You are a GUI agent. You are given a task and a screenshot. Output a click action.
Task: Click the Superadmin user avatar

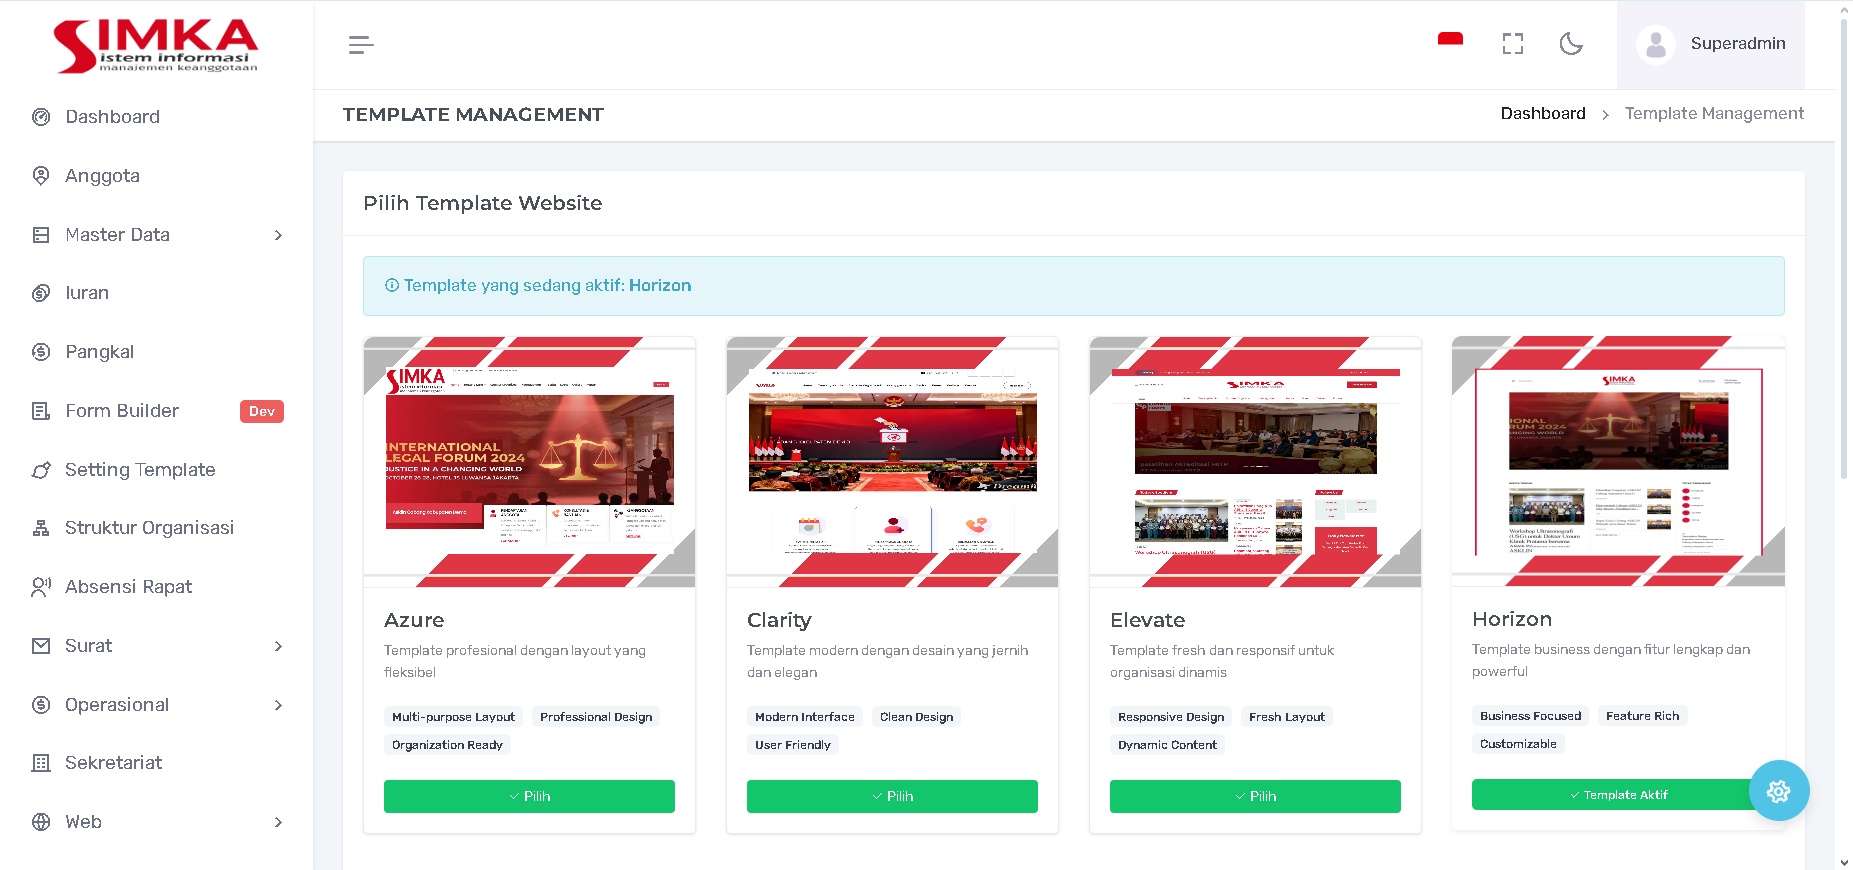click(x=1656, y=45)
